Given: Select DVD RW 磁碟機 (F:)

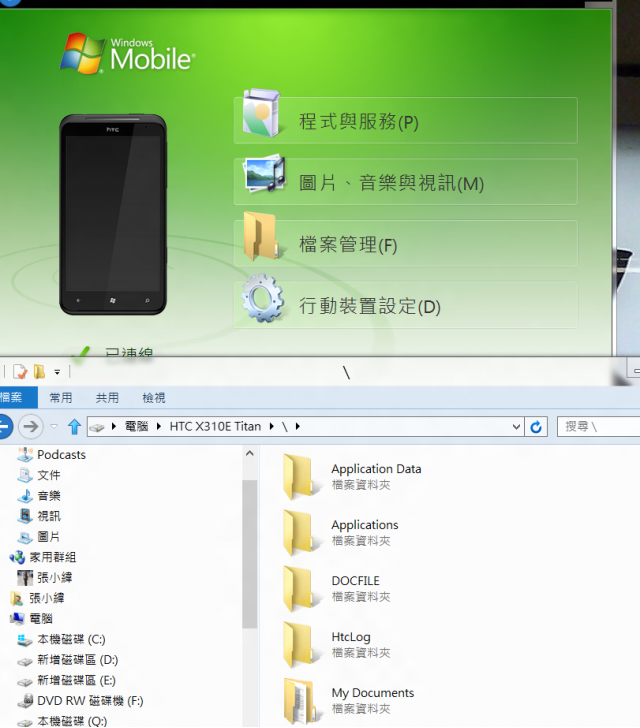Looking at the screenshot, I should [x=90, y=700].
